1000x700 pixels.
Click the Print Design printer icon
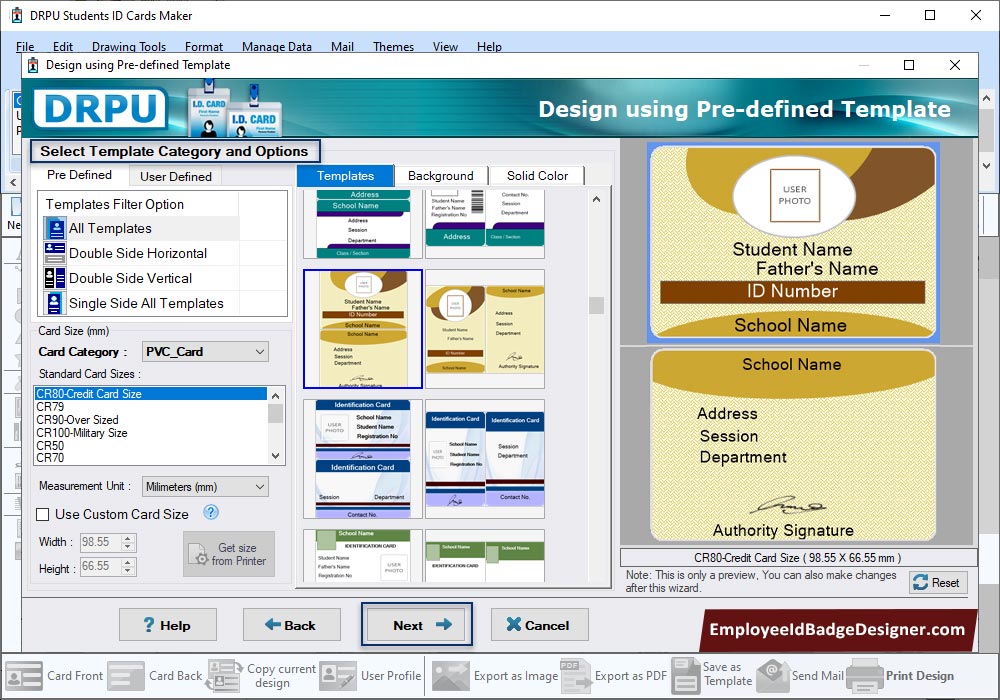click(864, 676)
